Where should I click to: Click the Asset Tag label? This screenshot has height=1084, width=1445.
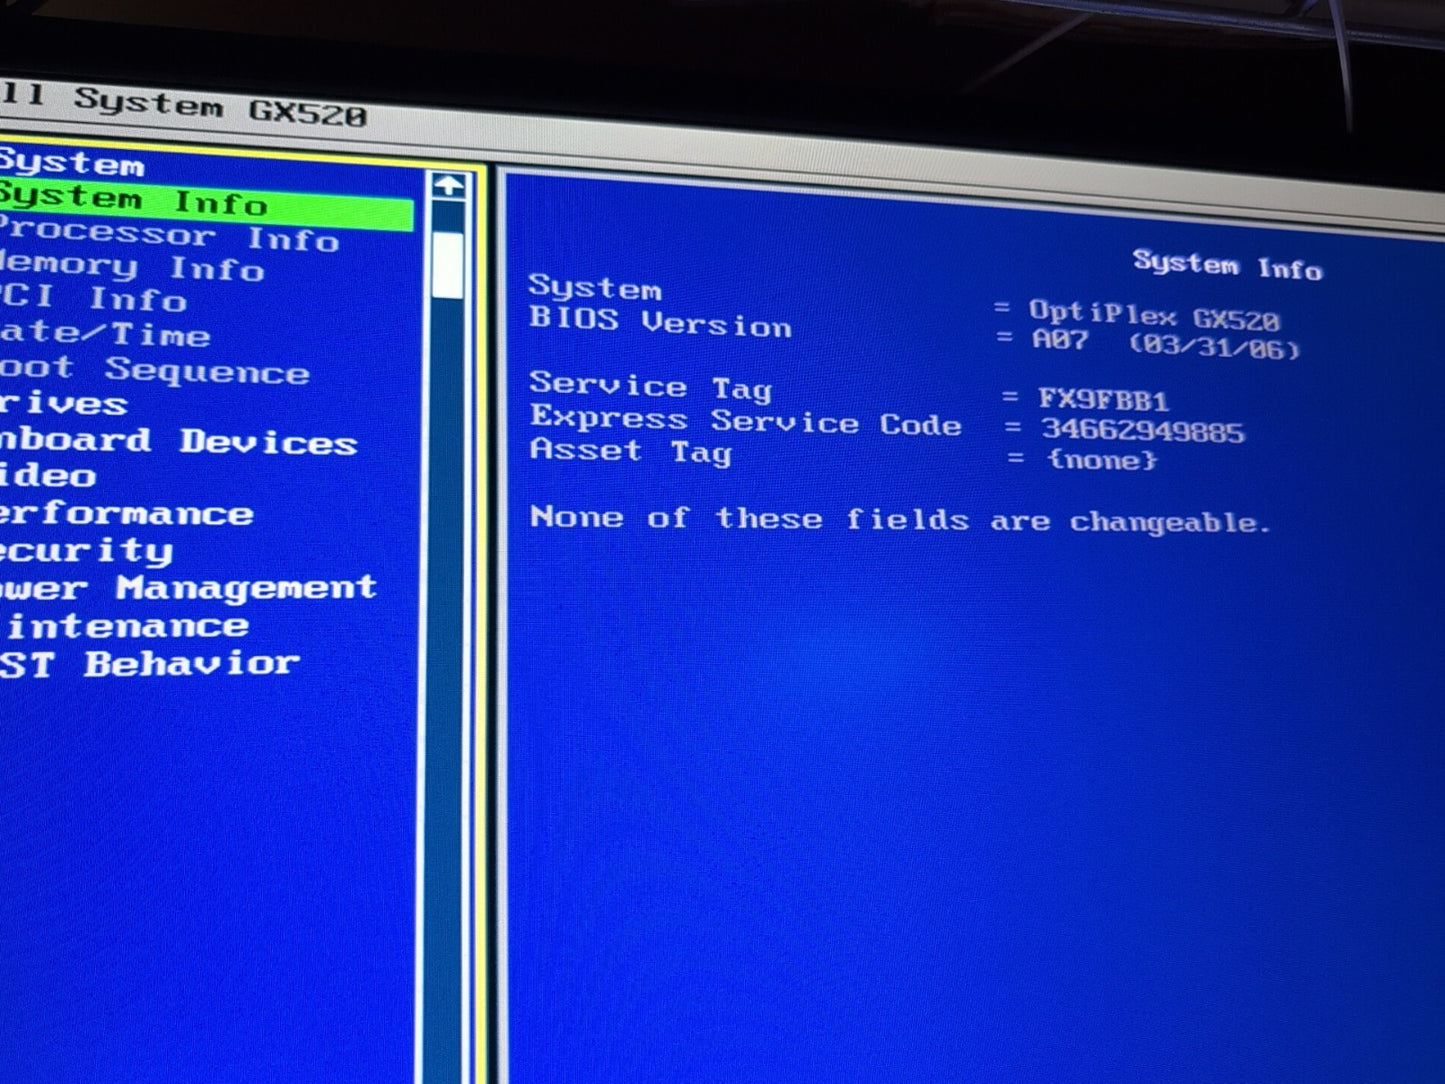631,452
